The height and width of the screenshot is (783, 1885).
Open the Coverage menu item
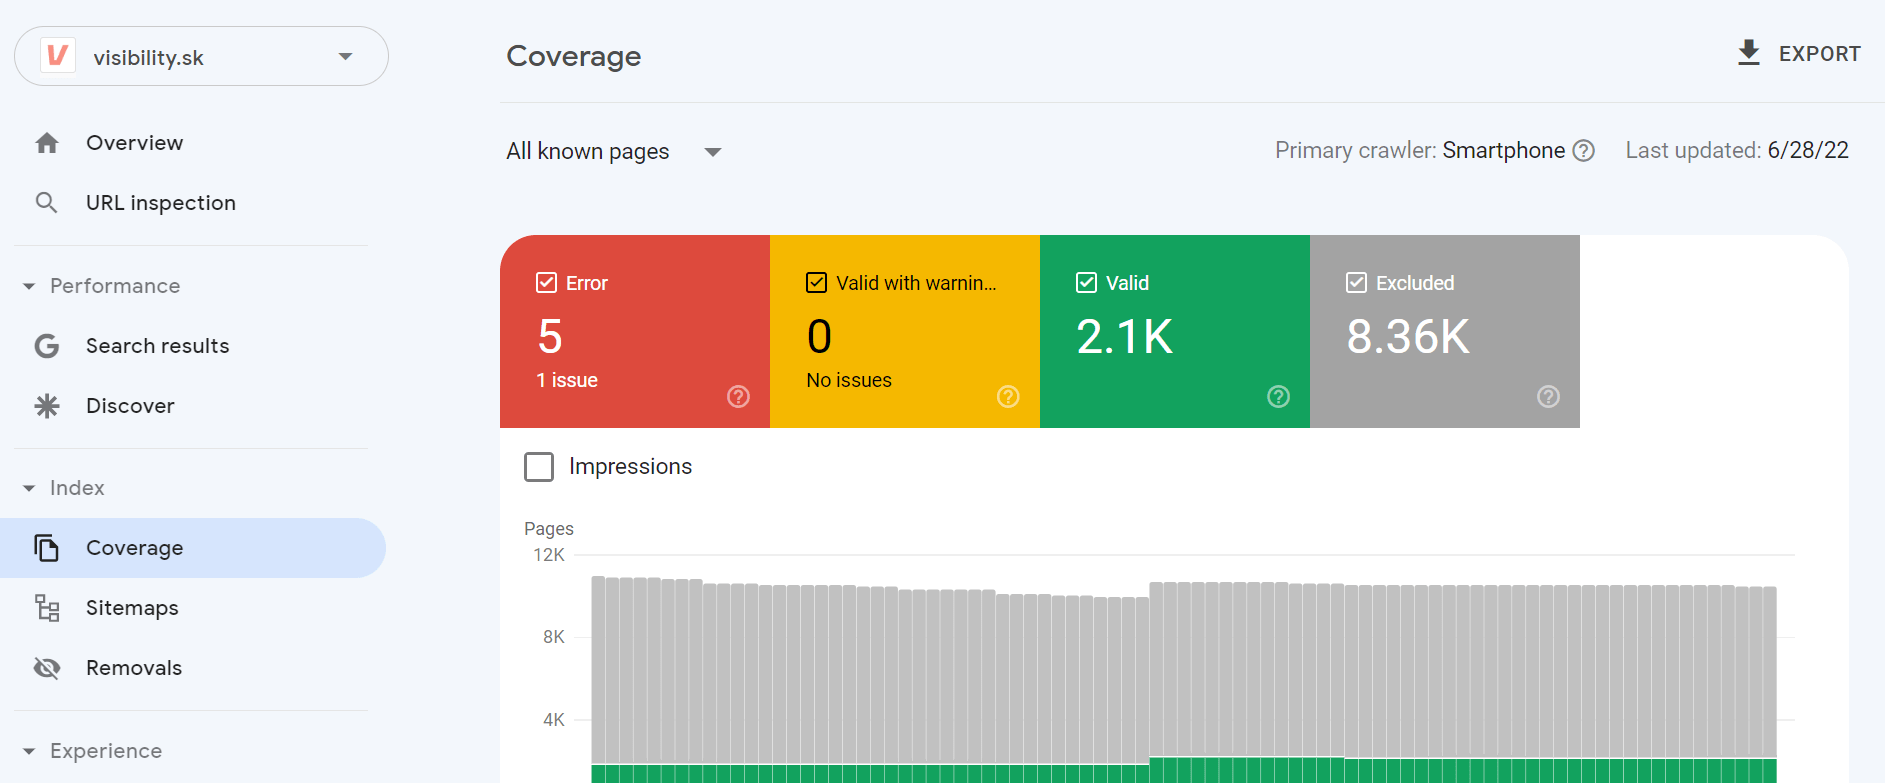click(134, 548)
